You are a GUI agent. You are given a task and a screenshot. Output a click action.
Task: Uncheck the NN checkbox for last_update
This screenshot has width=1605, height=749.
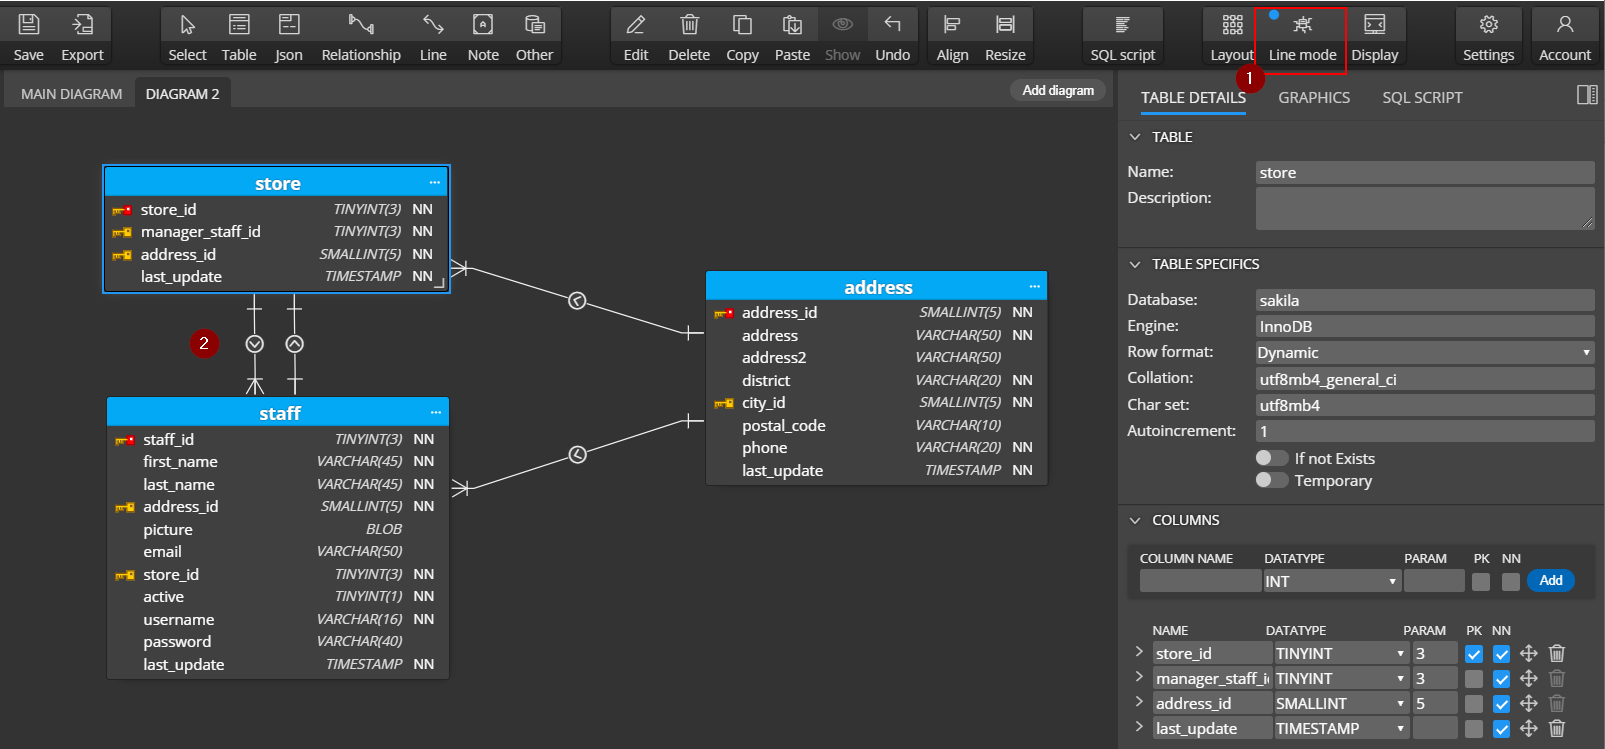click(x=1501, y=729)
